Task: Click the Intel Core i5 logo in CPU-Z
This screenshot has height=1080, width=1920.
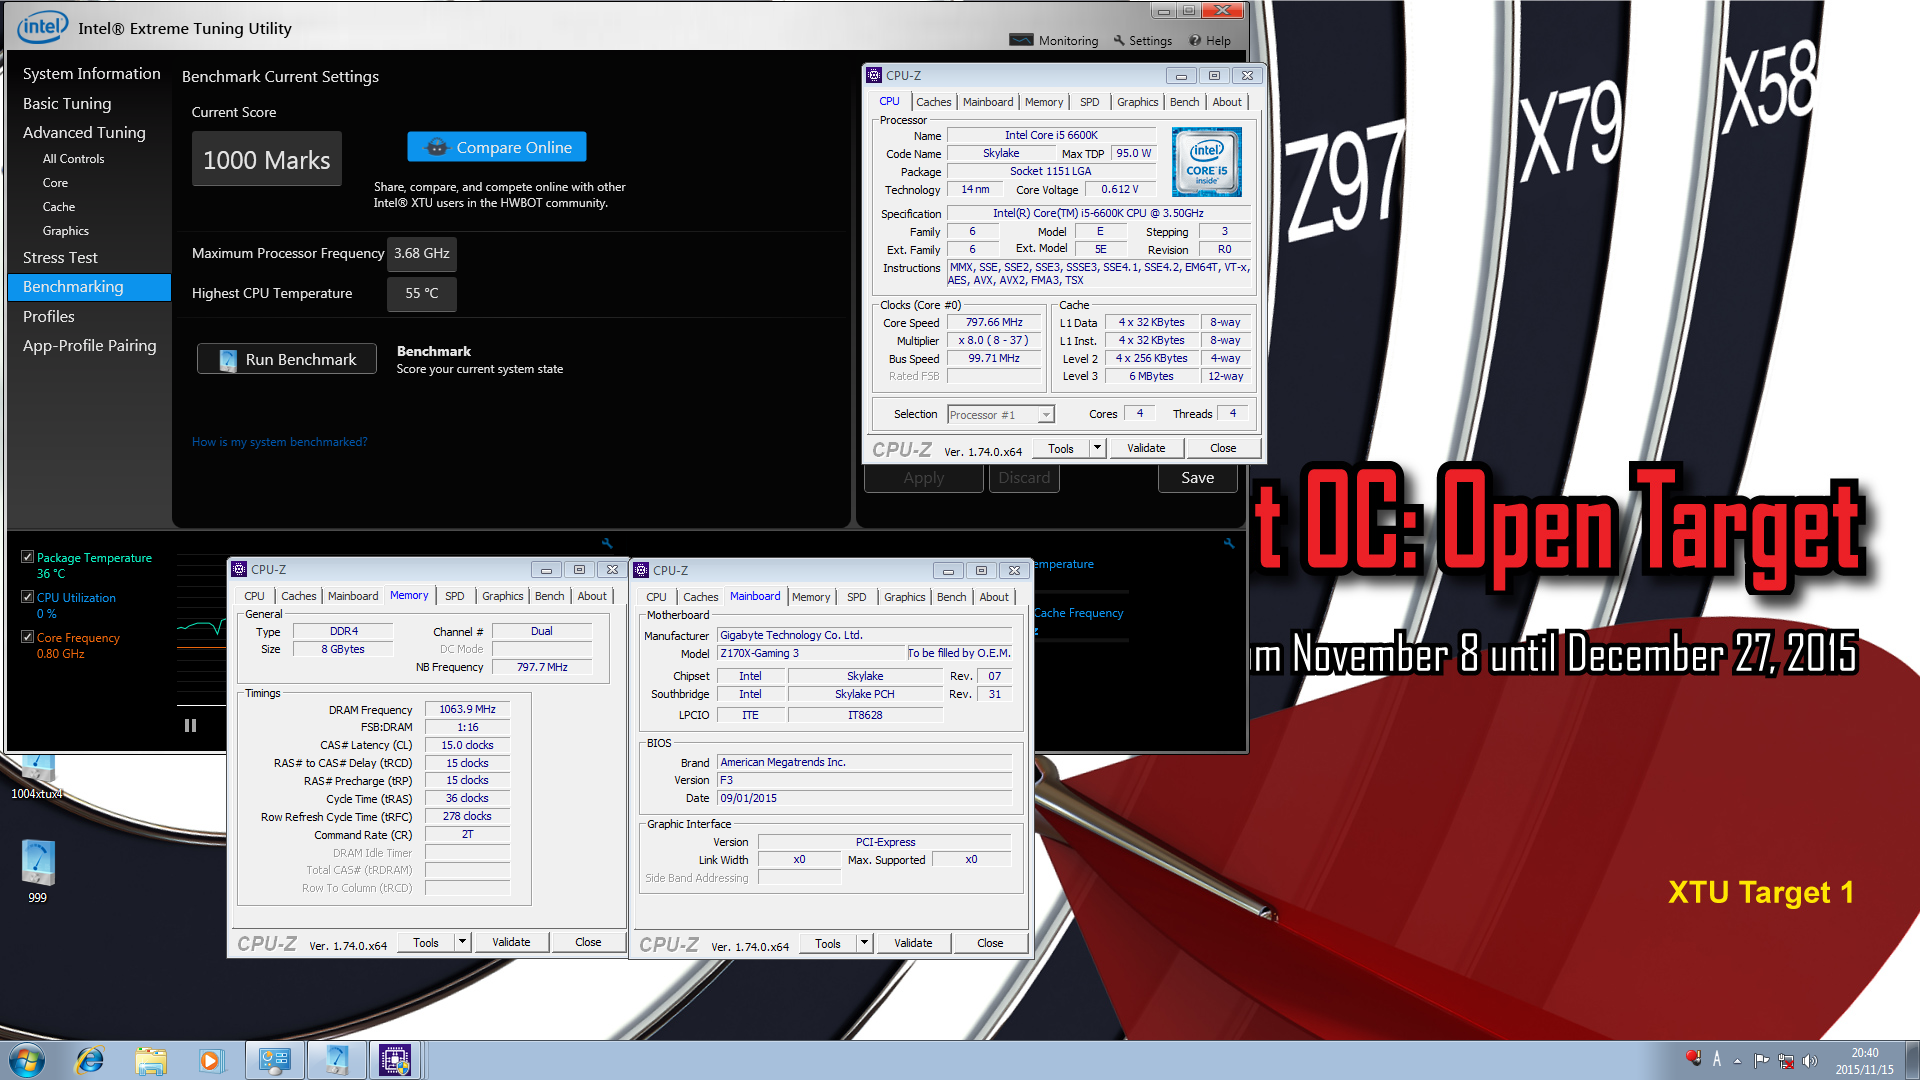Action: coord(1206,161)
